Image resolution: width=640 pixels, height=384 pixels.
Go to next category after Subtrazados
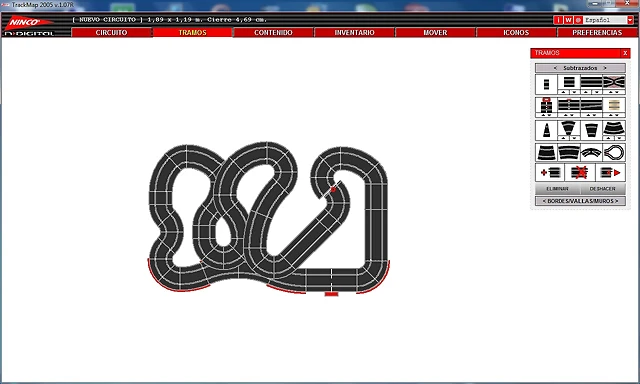(x=605, y=68)
